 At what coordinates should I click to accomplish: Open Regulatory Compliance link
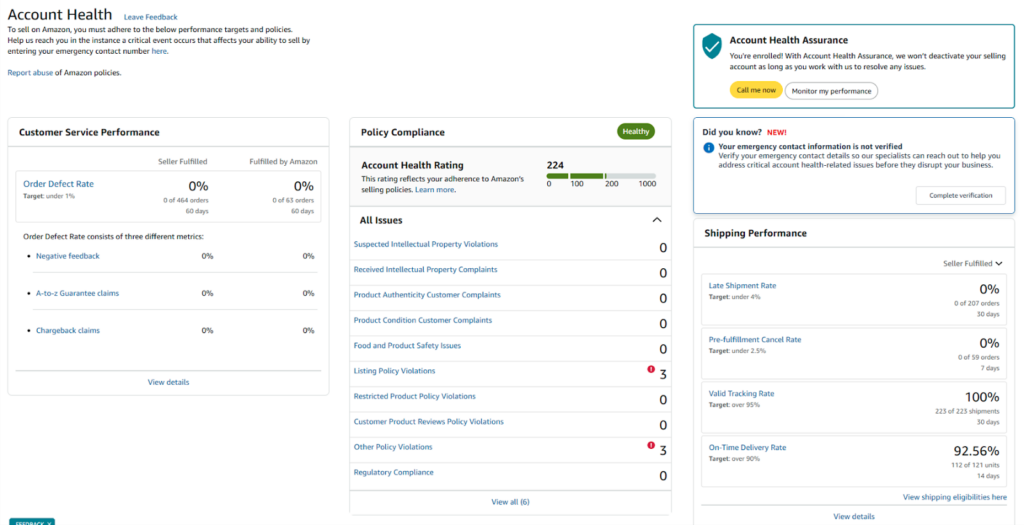[x=393, y=472]
